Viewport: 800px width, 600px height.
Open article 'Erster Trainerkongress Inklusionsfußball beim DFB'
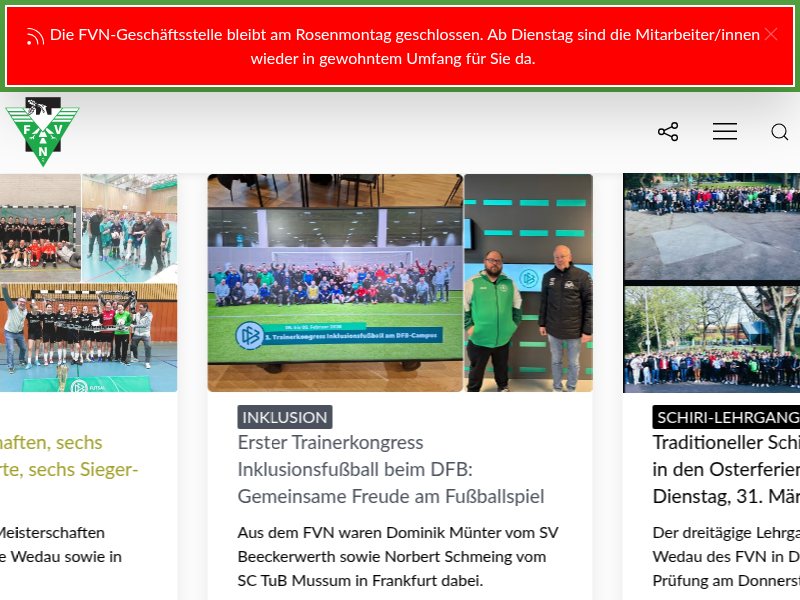(390, 469)
